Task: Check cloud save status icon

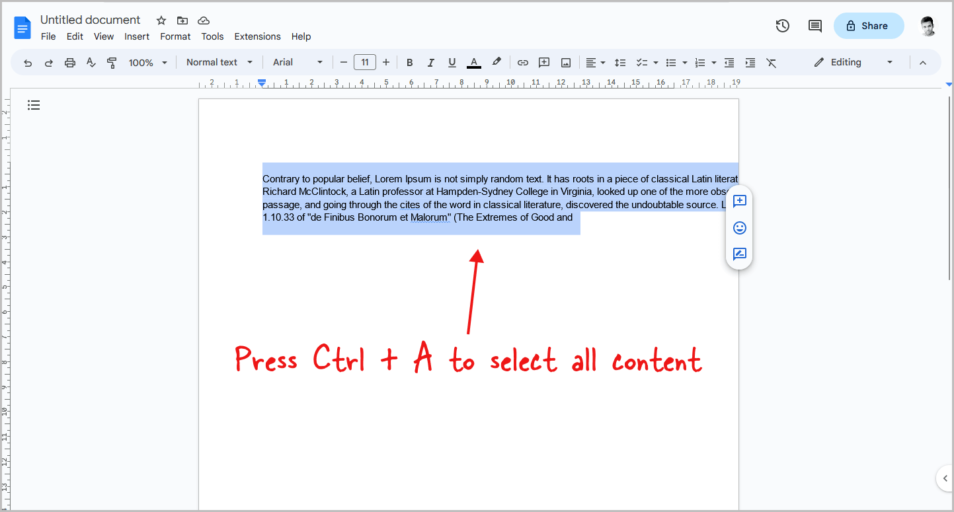Action: pos(204,21)
